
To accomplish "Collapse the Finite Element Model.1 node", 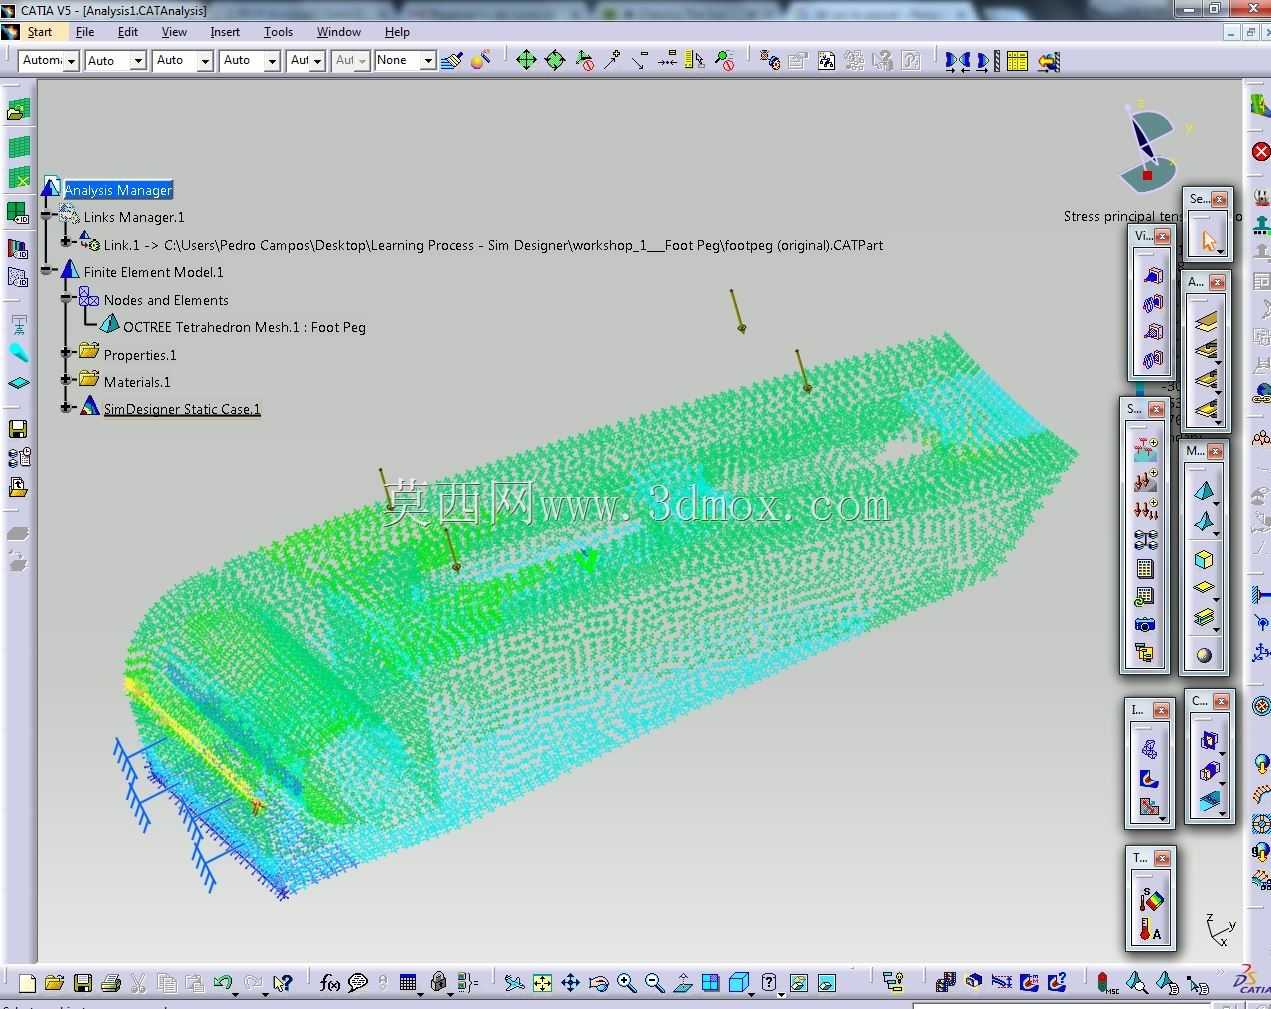I will (47, 270).
